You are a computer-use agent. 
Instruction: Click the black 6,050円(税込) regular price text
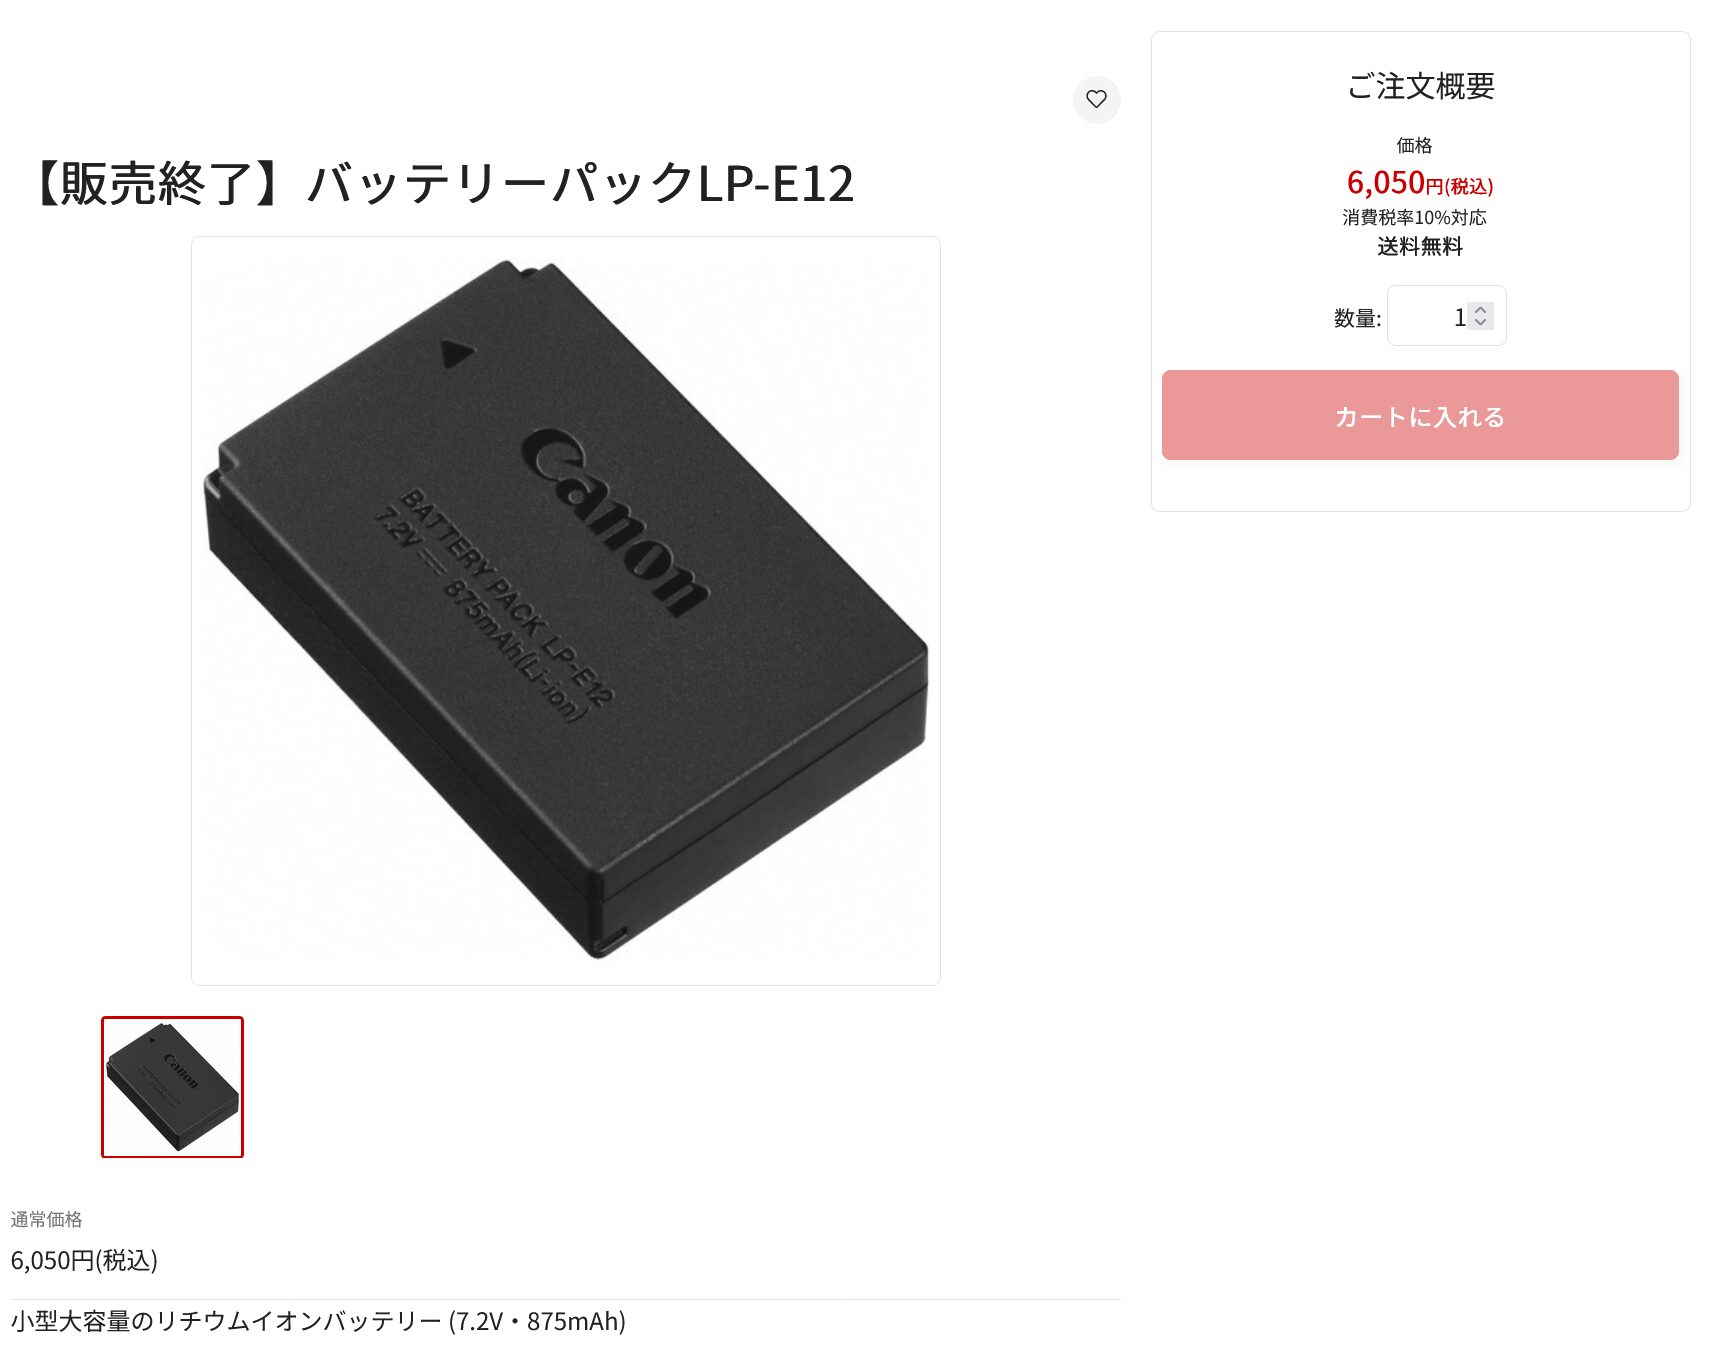click(84, 1260)
